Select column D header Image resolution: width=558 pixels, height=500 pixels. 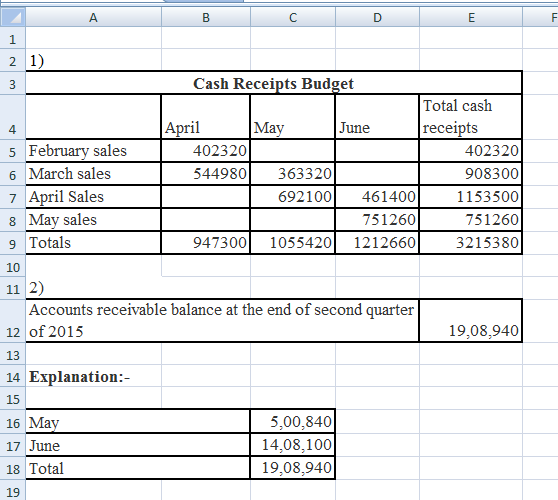[x=377, y=17]
